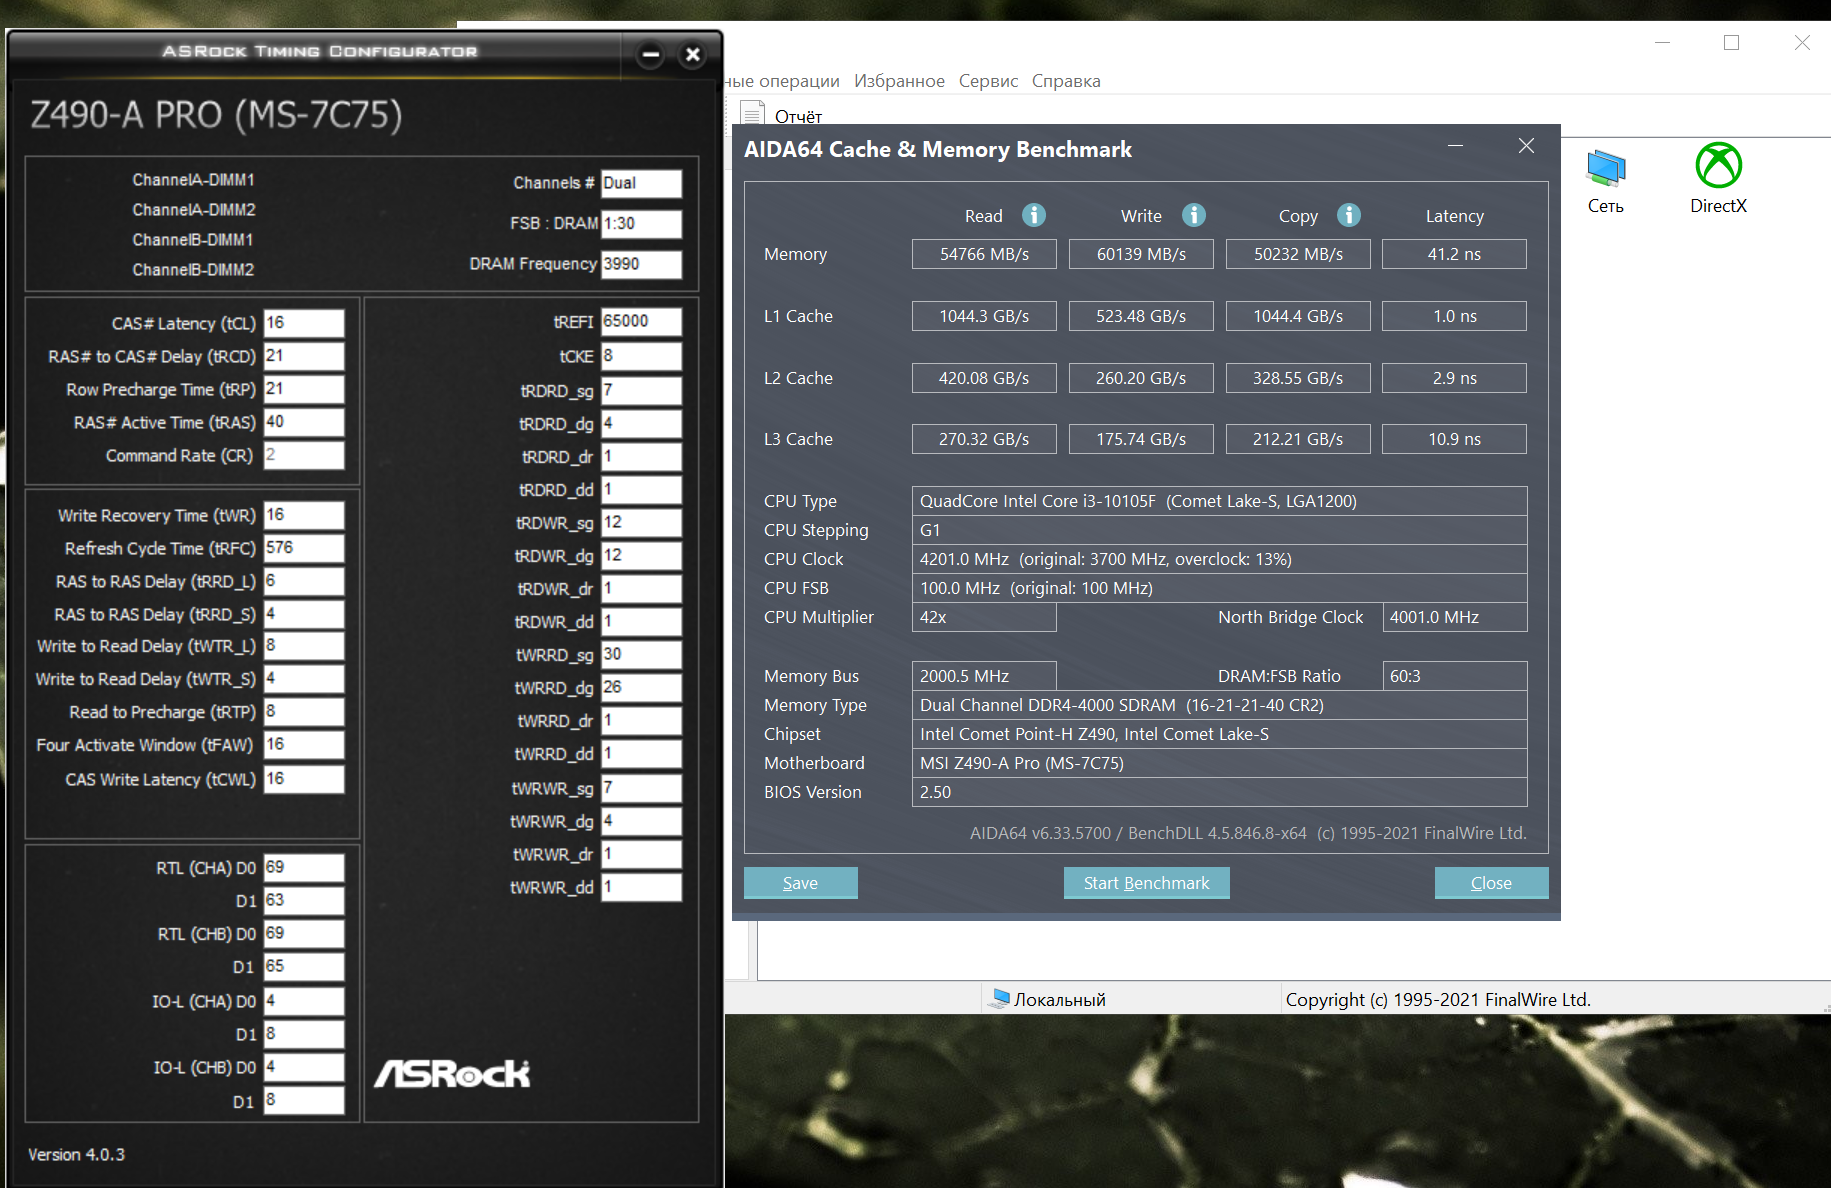Click the CAS# Latency (tCL) field
This screenshot has width=1831, height=1188.
304,323
